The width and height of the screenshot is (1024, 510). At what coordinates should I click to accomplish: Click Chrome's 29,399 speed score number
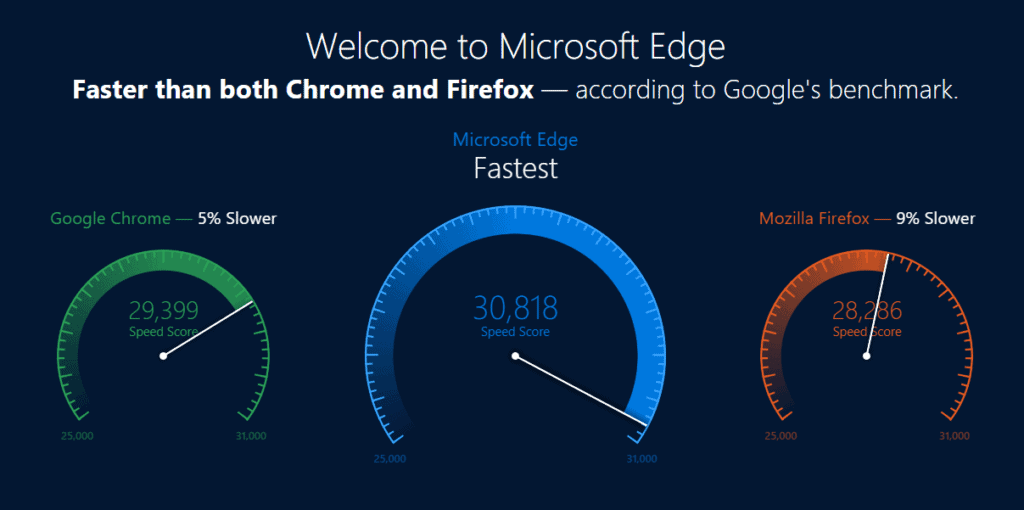[163, 310]
